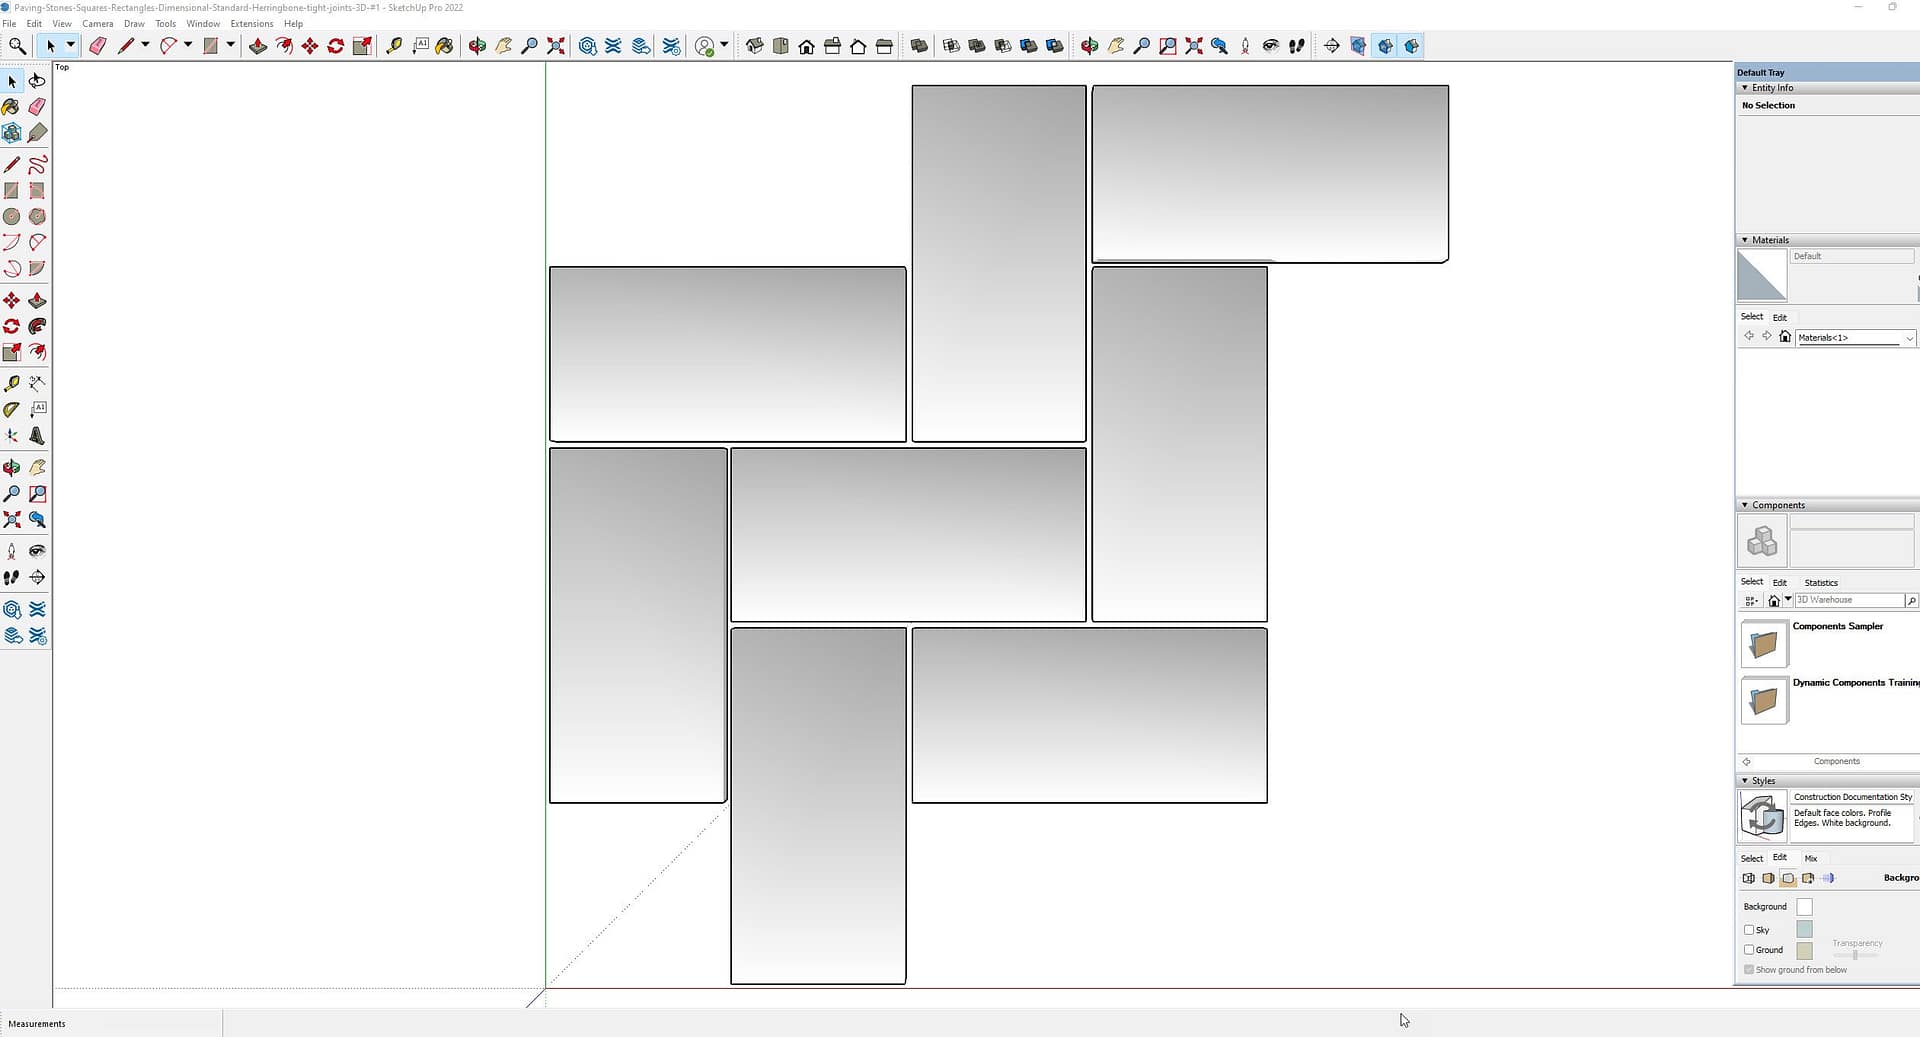
Task: Choose the Paint Bucket tool in left toolbar
Action: [x=11, y=107]
